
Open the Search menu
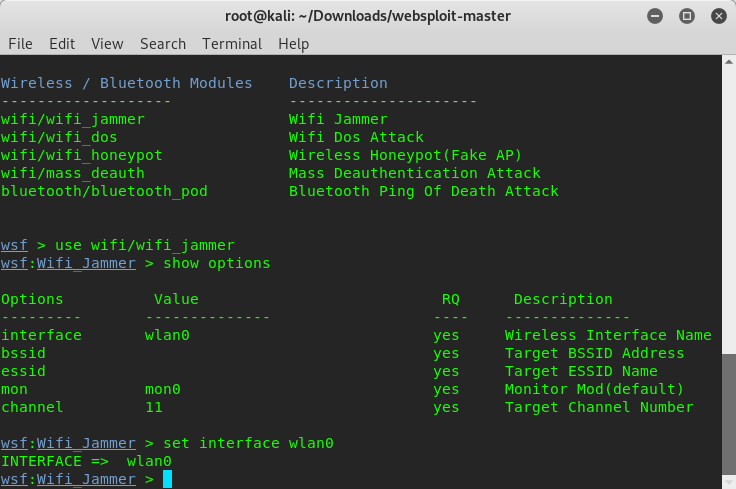(163, 44)
